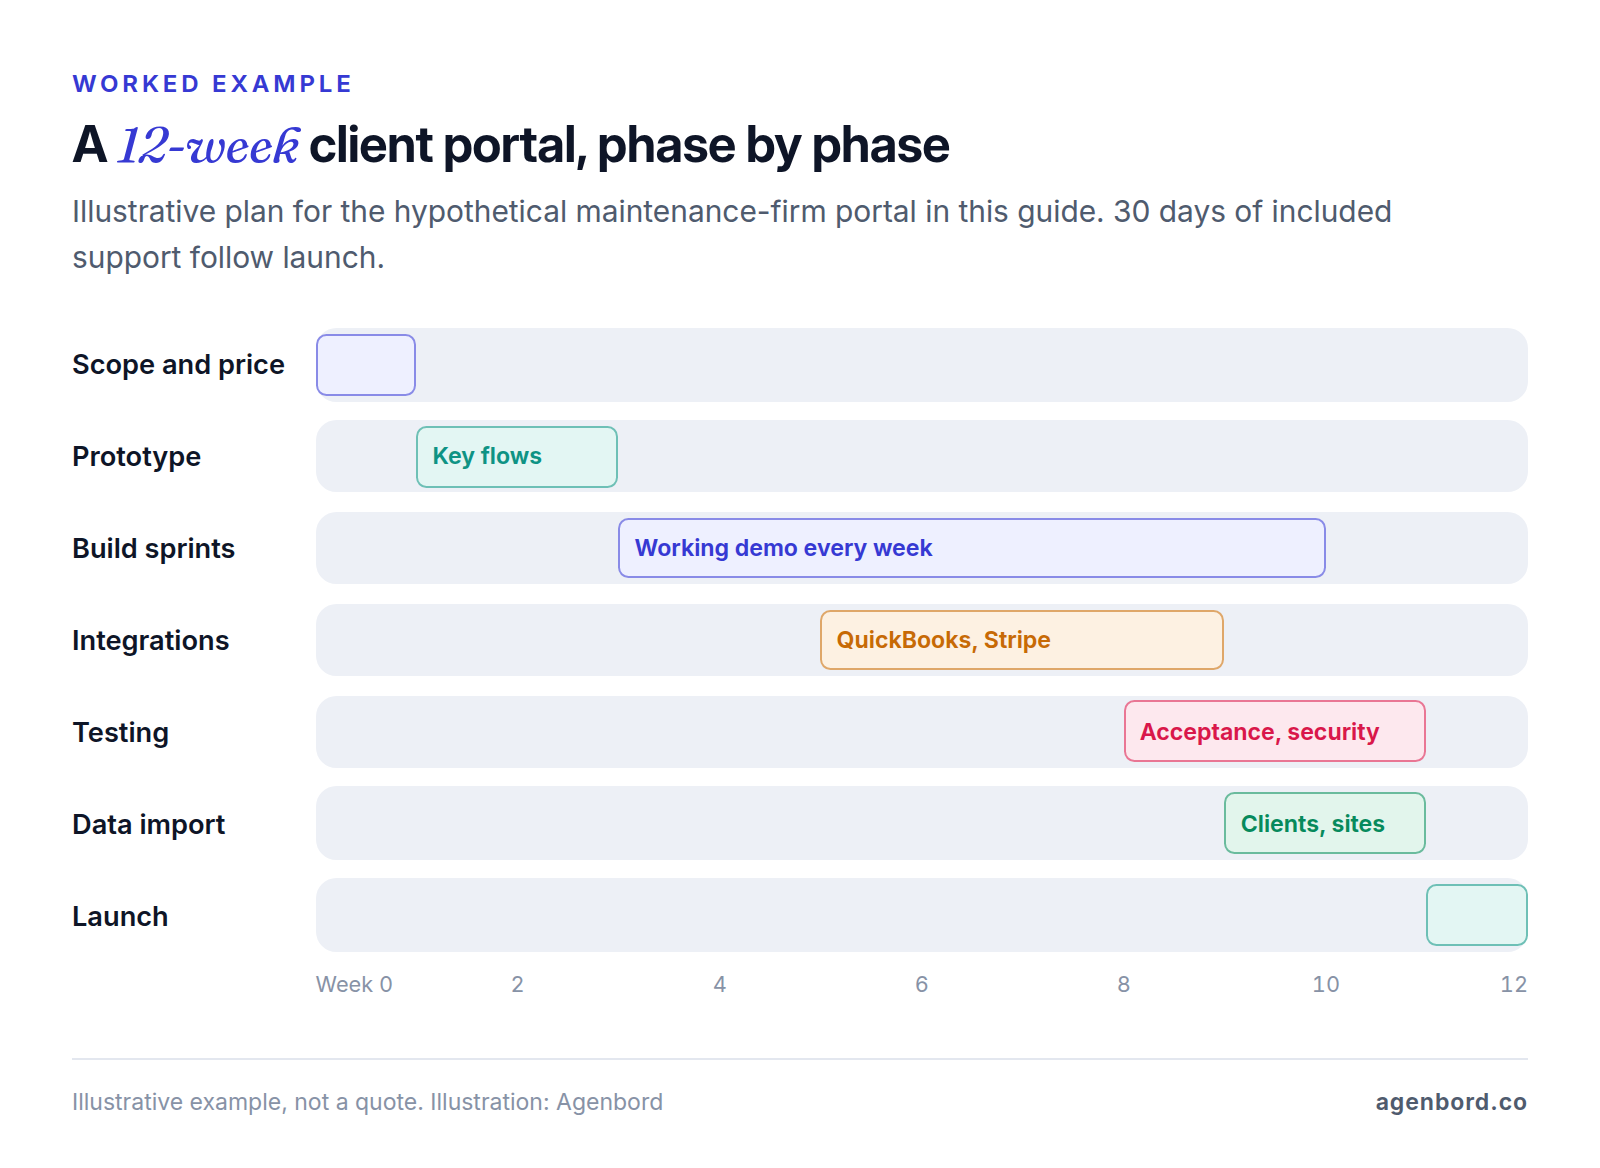
Task: Click the Build sprints row label
Action: click(153, 549)
